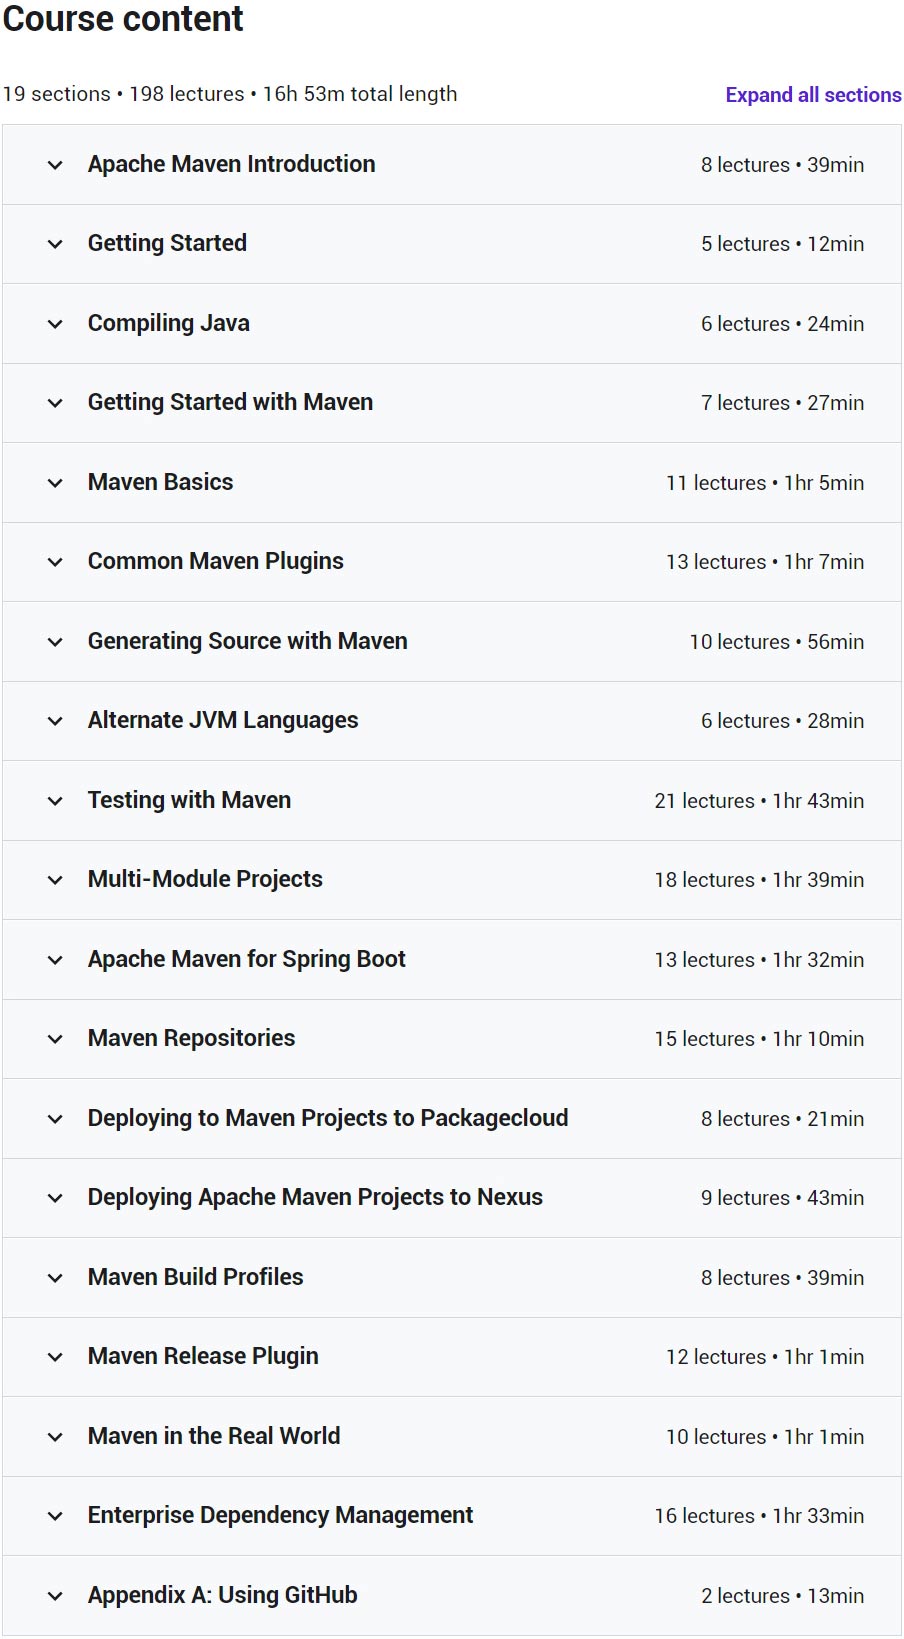
Task: Expand the Alternate JVM Languages arrow
Action: [x=55, y=721]
